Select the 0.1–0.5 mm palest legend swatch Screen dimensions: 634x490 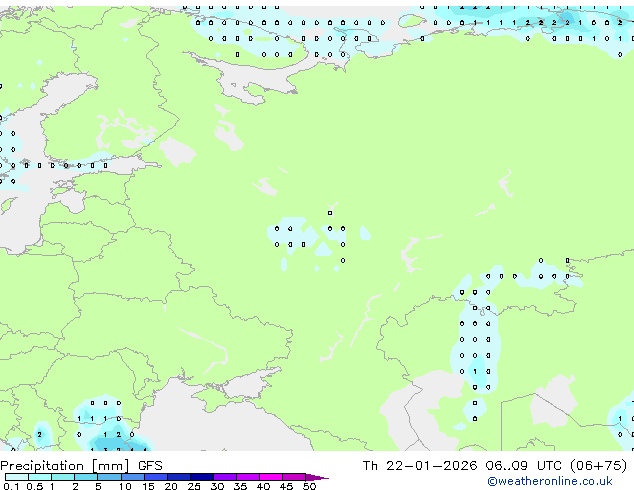[17, 477]
